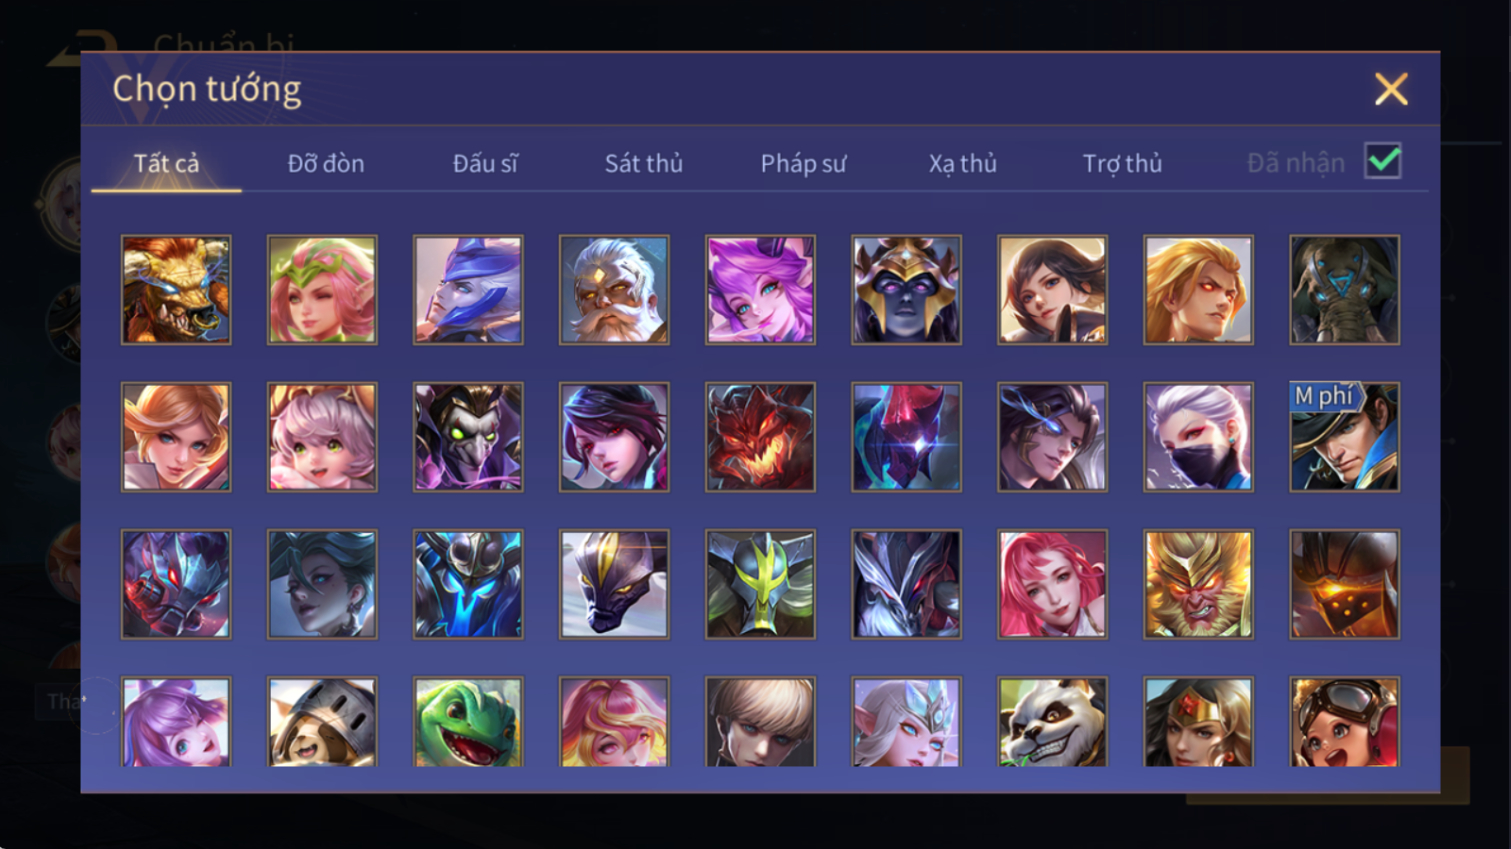Screen dimensions: 1511x849
Task: Choose the panda hero portrait
Action: pyautogui.click(x=1052, y=722)
